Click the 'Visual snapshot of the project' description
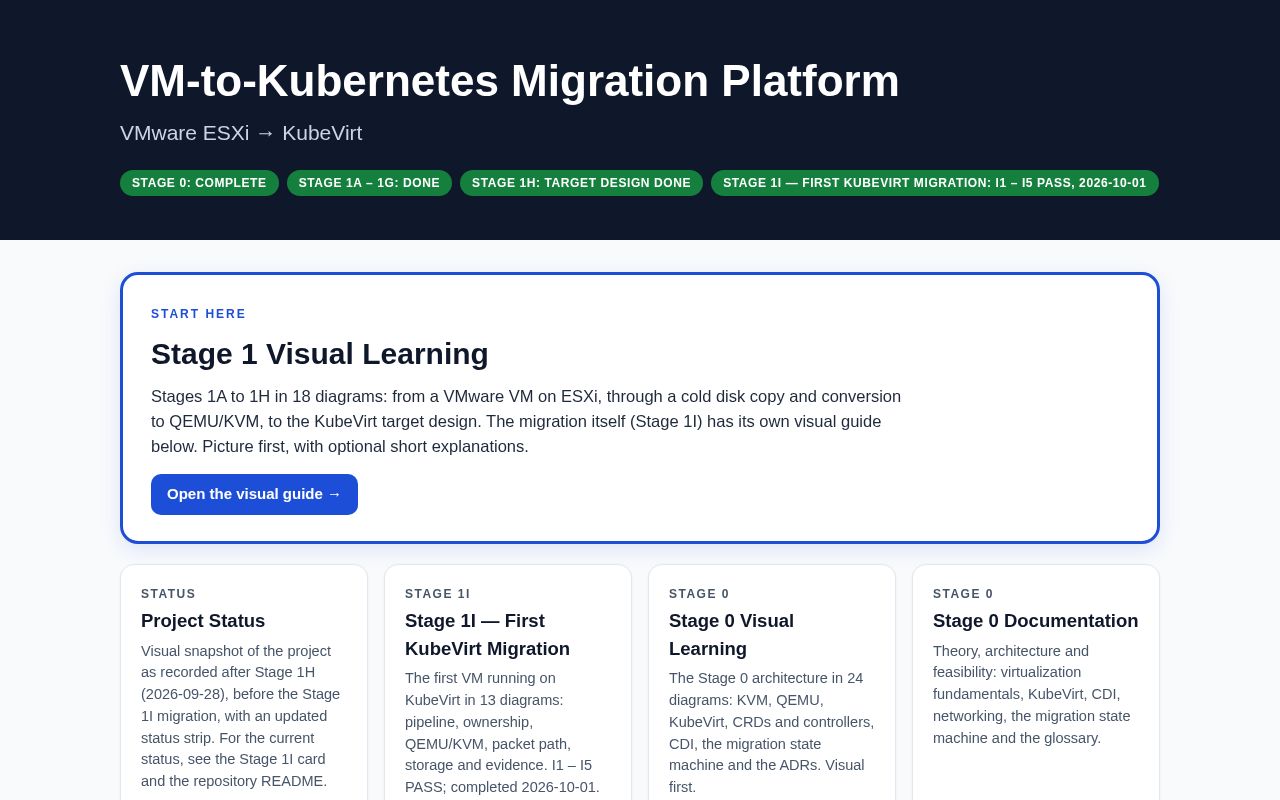The image size is (1280, 800). click(240, 716)
